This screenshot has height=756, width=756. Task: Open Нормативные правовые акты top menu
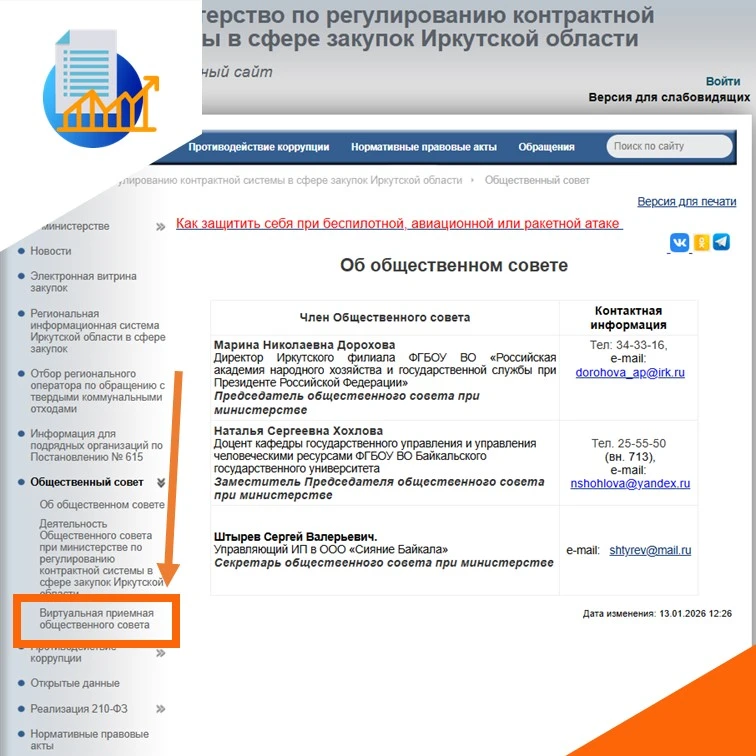coord(423,147)
